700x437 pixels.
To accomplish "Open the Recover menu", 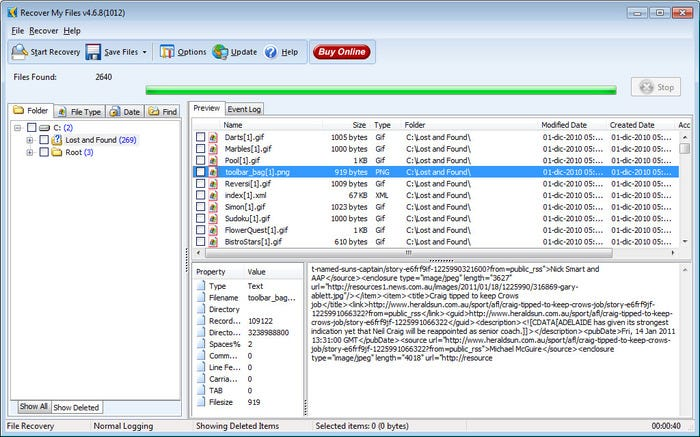I will 43,31.
